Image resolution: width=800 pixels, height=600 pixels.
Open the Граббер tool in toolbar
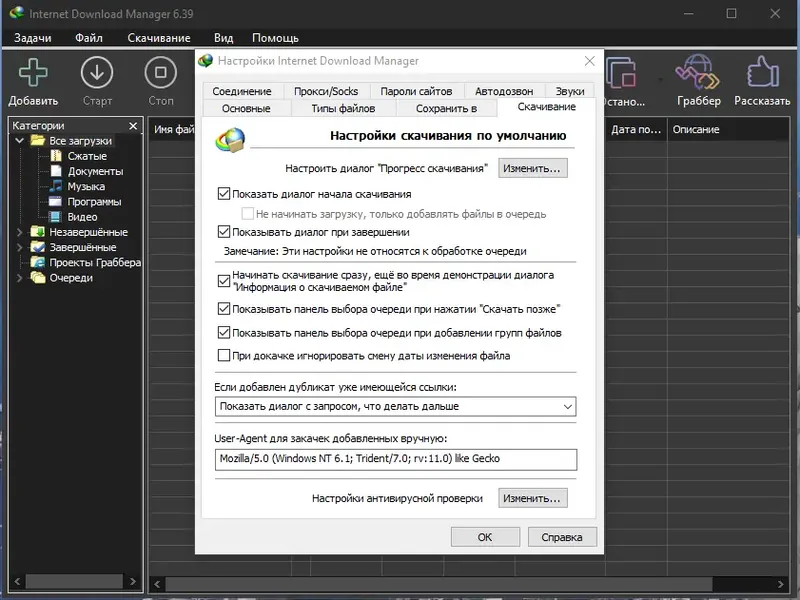coord(698,72)
